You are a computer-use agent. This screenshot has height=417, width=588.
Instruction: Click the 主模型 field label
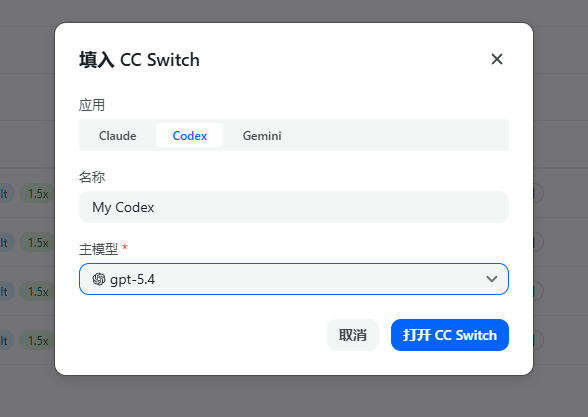[x=98, y=249]
